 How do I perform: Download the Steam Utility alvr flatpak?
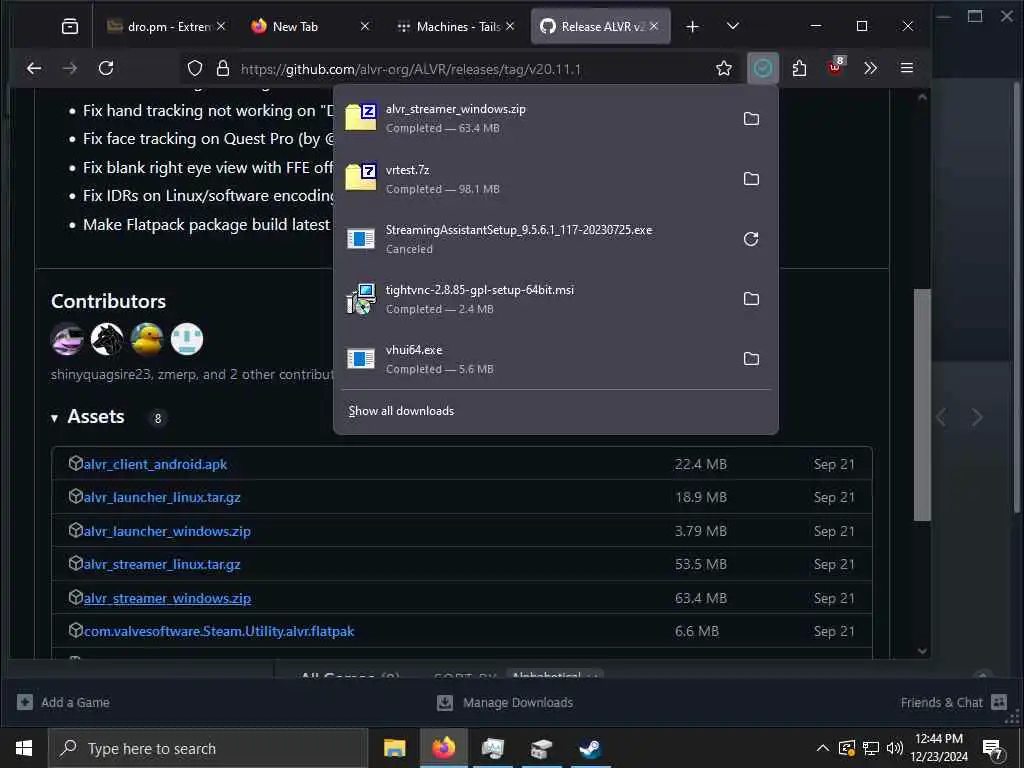219,632
